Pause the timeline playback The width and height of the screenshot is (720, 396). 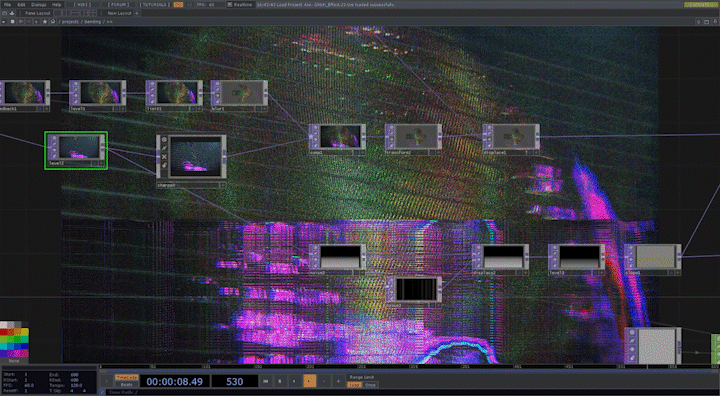(x=280, y=381)
